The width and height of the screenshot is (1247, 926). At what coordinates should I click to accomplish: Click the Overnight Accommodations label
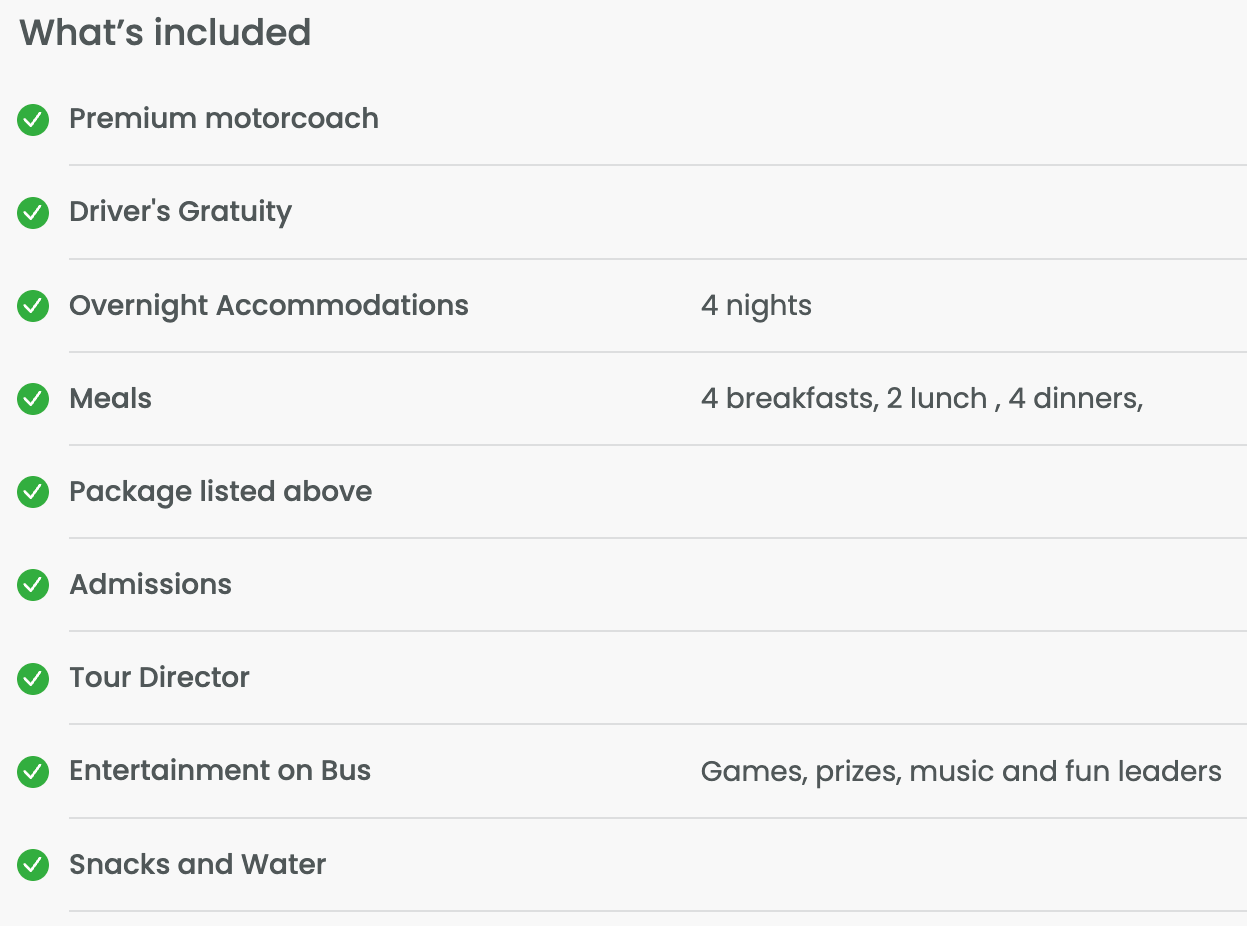[268, 305]
